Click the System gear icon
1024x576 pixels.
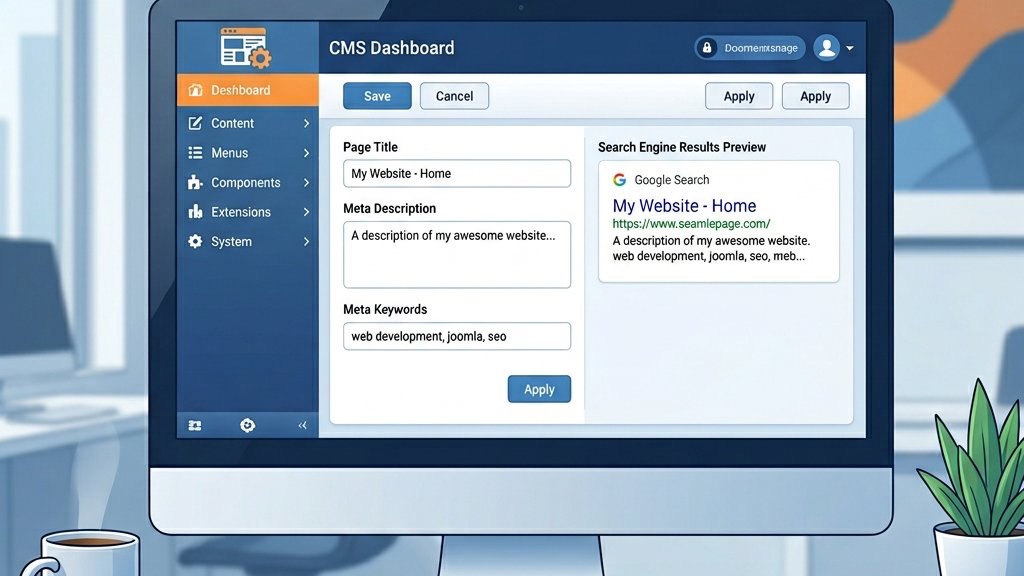coord(195,242)
